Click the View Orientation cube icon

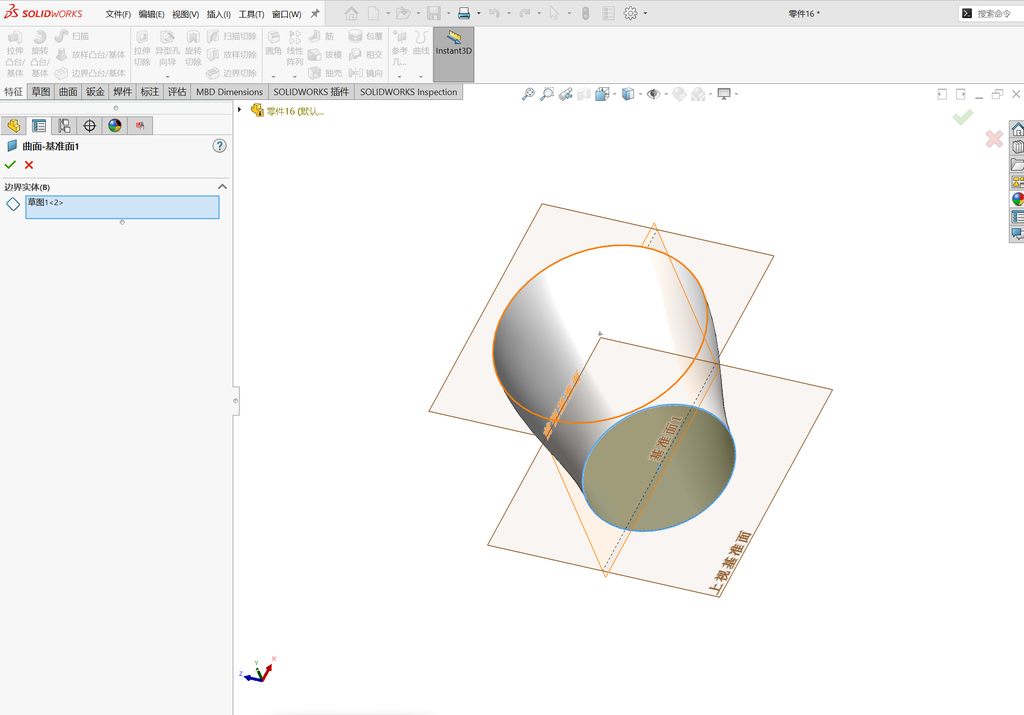[x=602, y=94]
